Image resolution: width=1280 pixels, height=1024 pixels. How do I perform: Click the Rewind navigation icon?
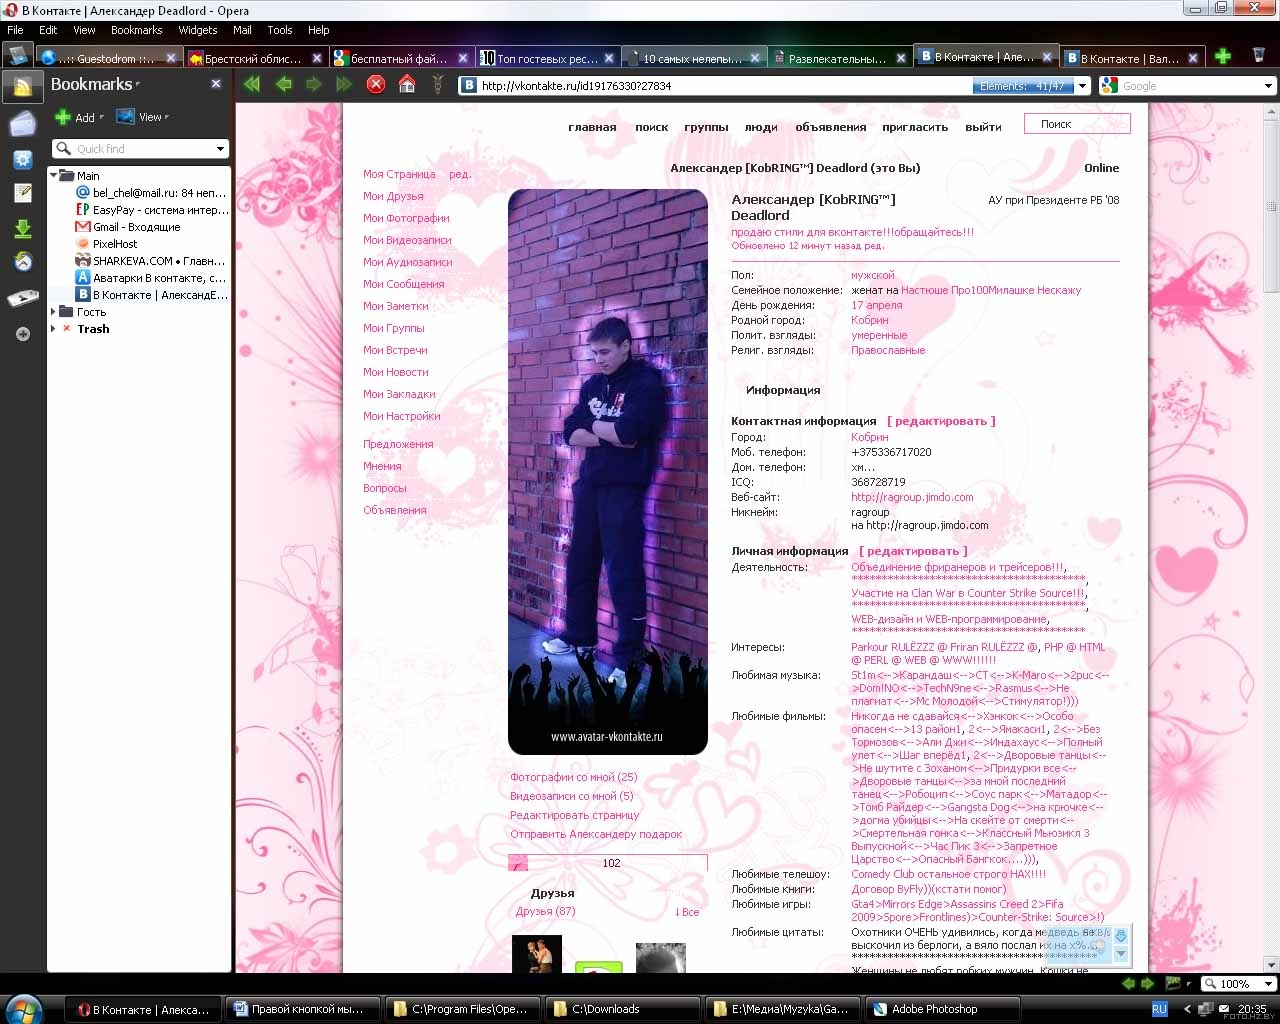click(x=252, y=85)
